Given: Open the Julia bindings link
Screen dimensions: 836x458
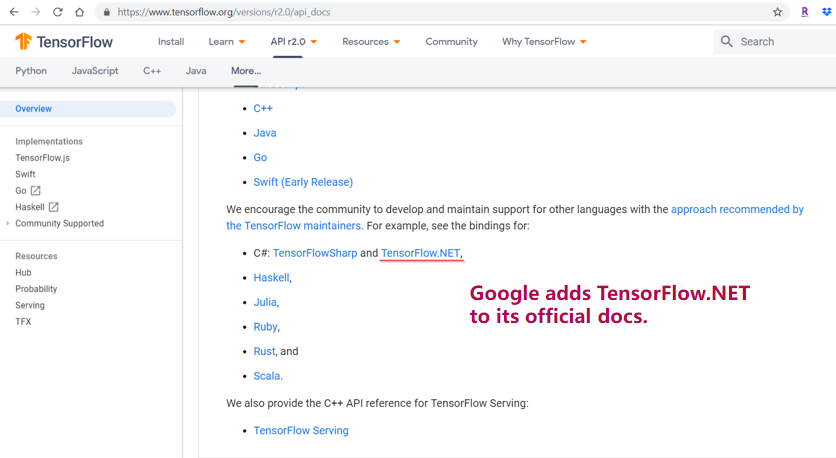Looking at the screenshot, I should click(264, 302).
